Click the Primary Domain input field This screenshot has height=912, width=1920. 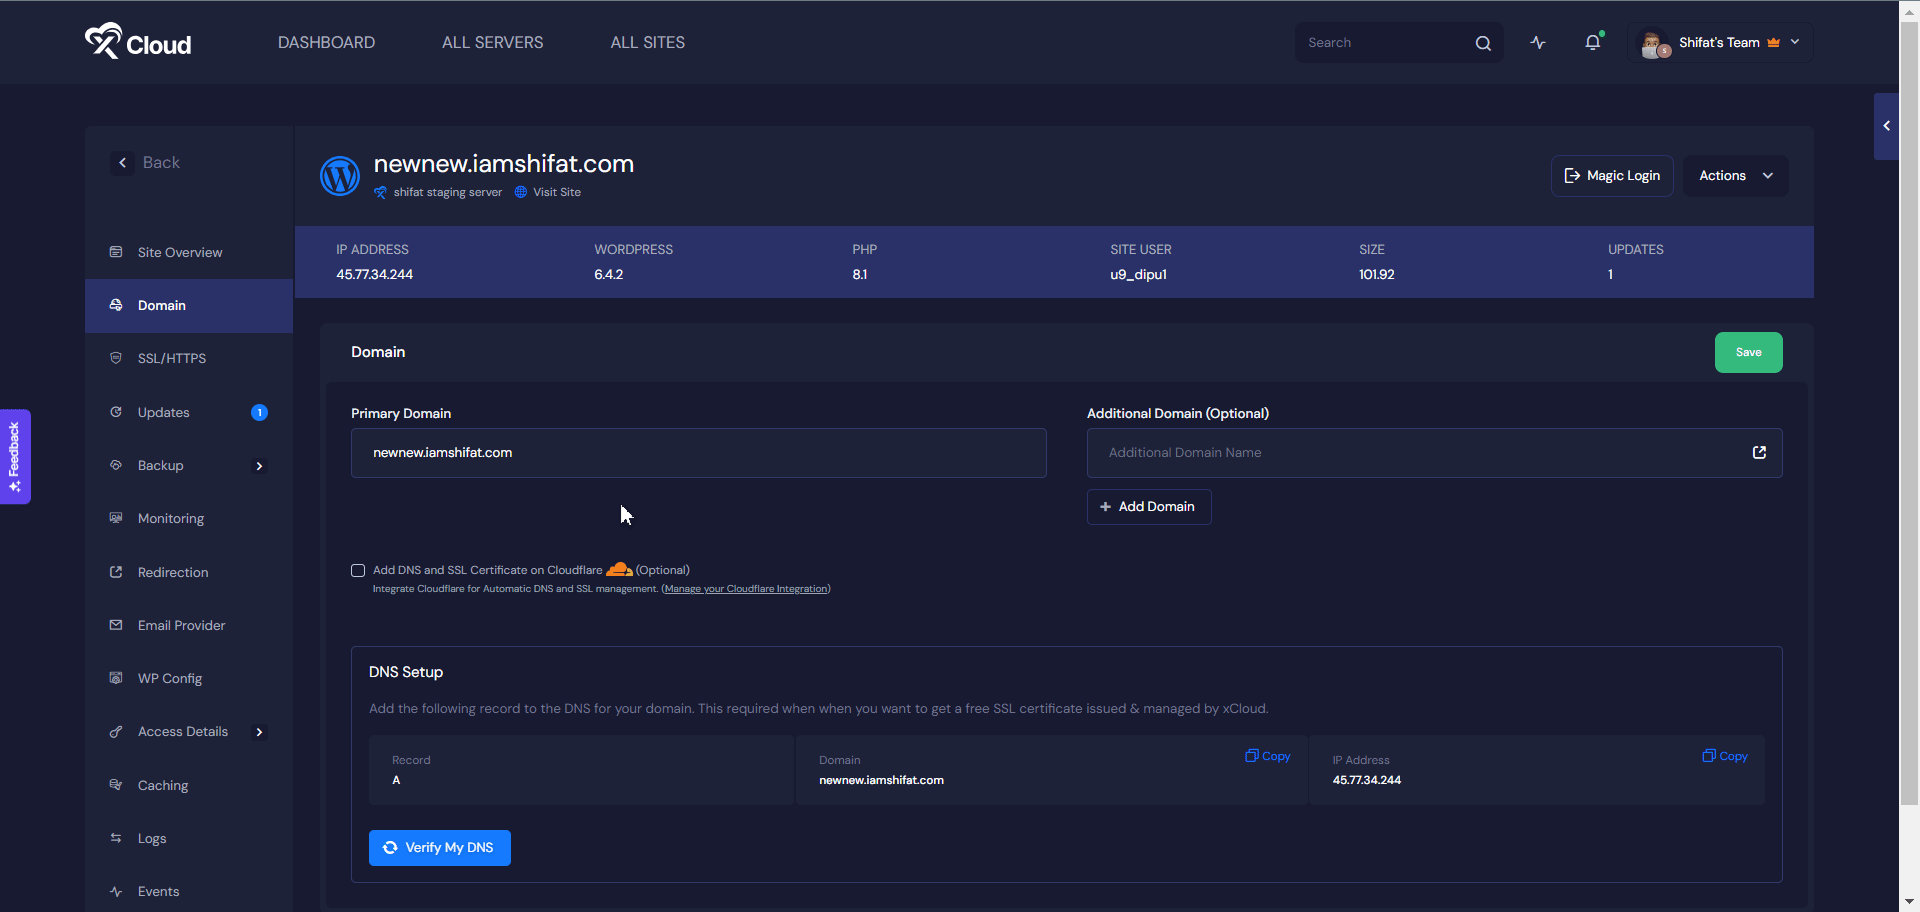pos(698,453)
